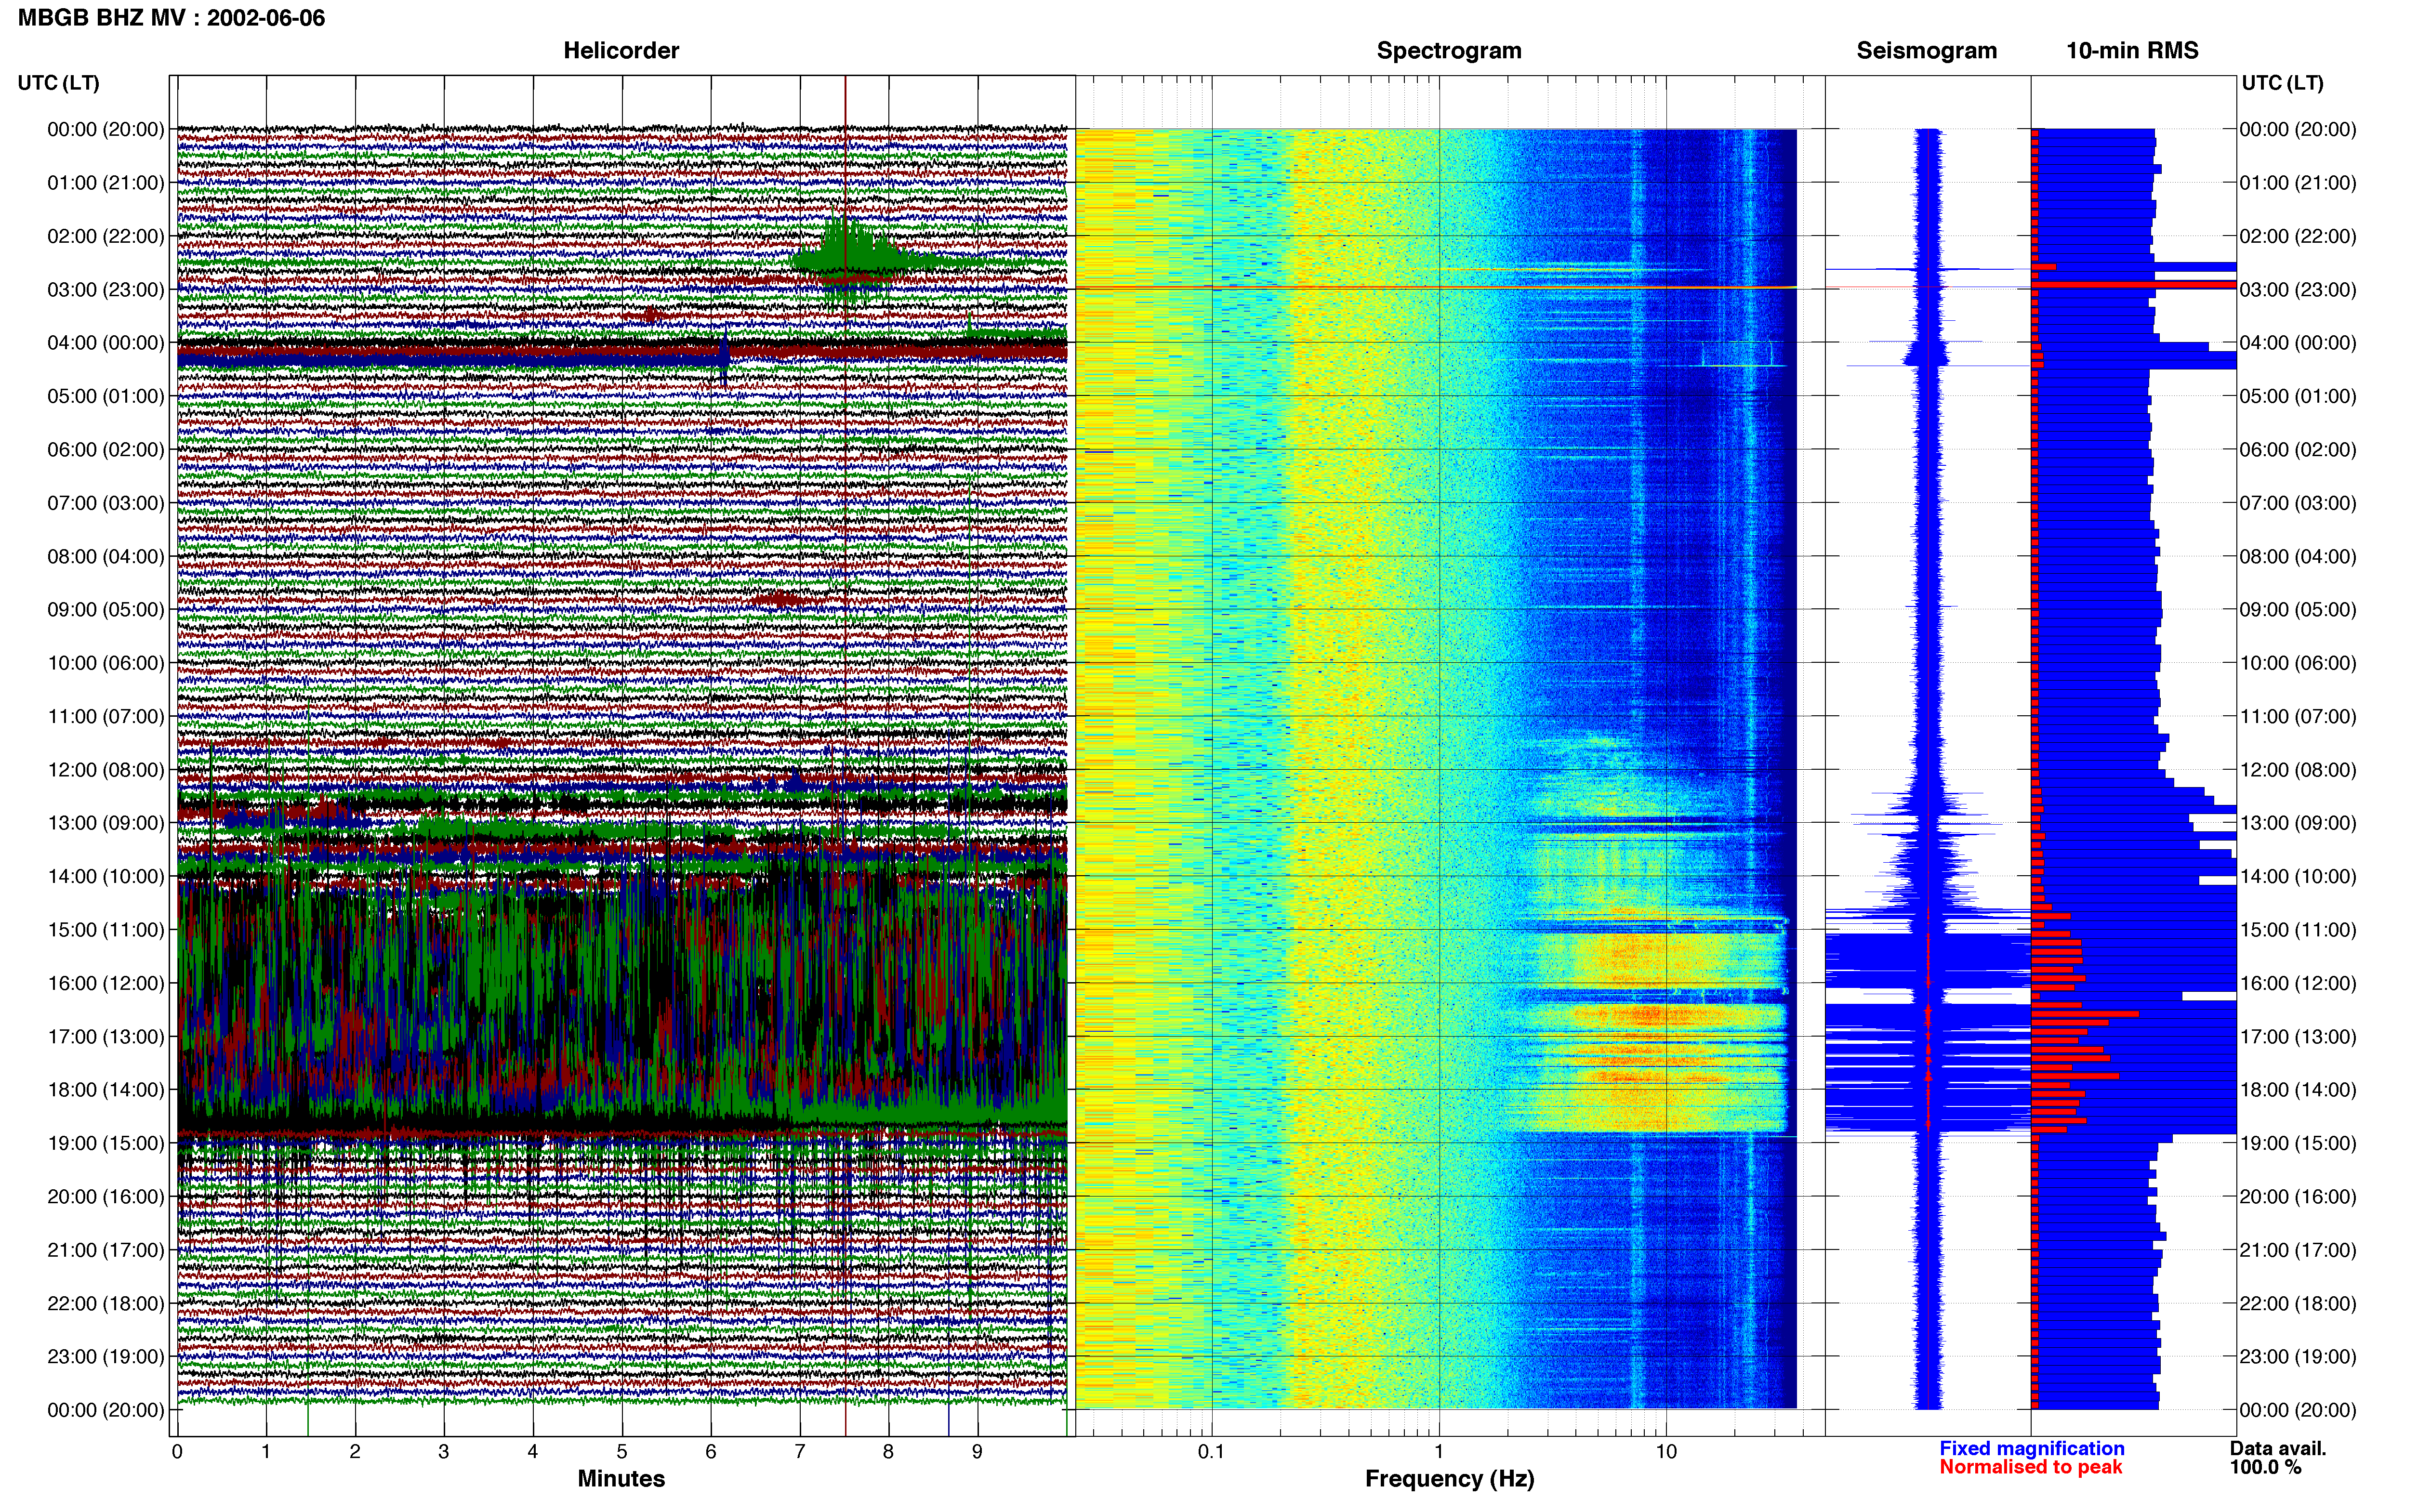Click the right-axis time label '13:00 (09:00)'
The height and width of the screenshot is (1512, 2418).
coord(2298,823)
